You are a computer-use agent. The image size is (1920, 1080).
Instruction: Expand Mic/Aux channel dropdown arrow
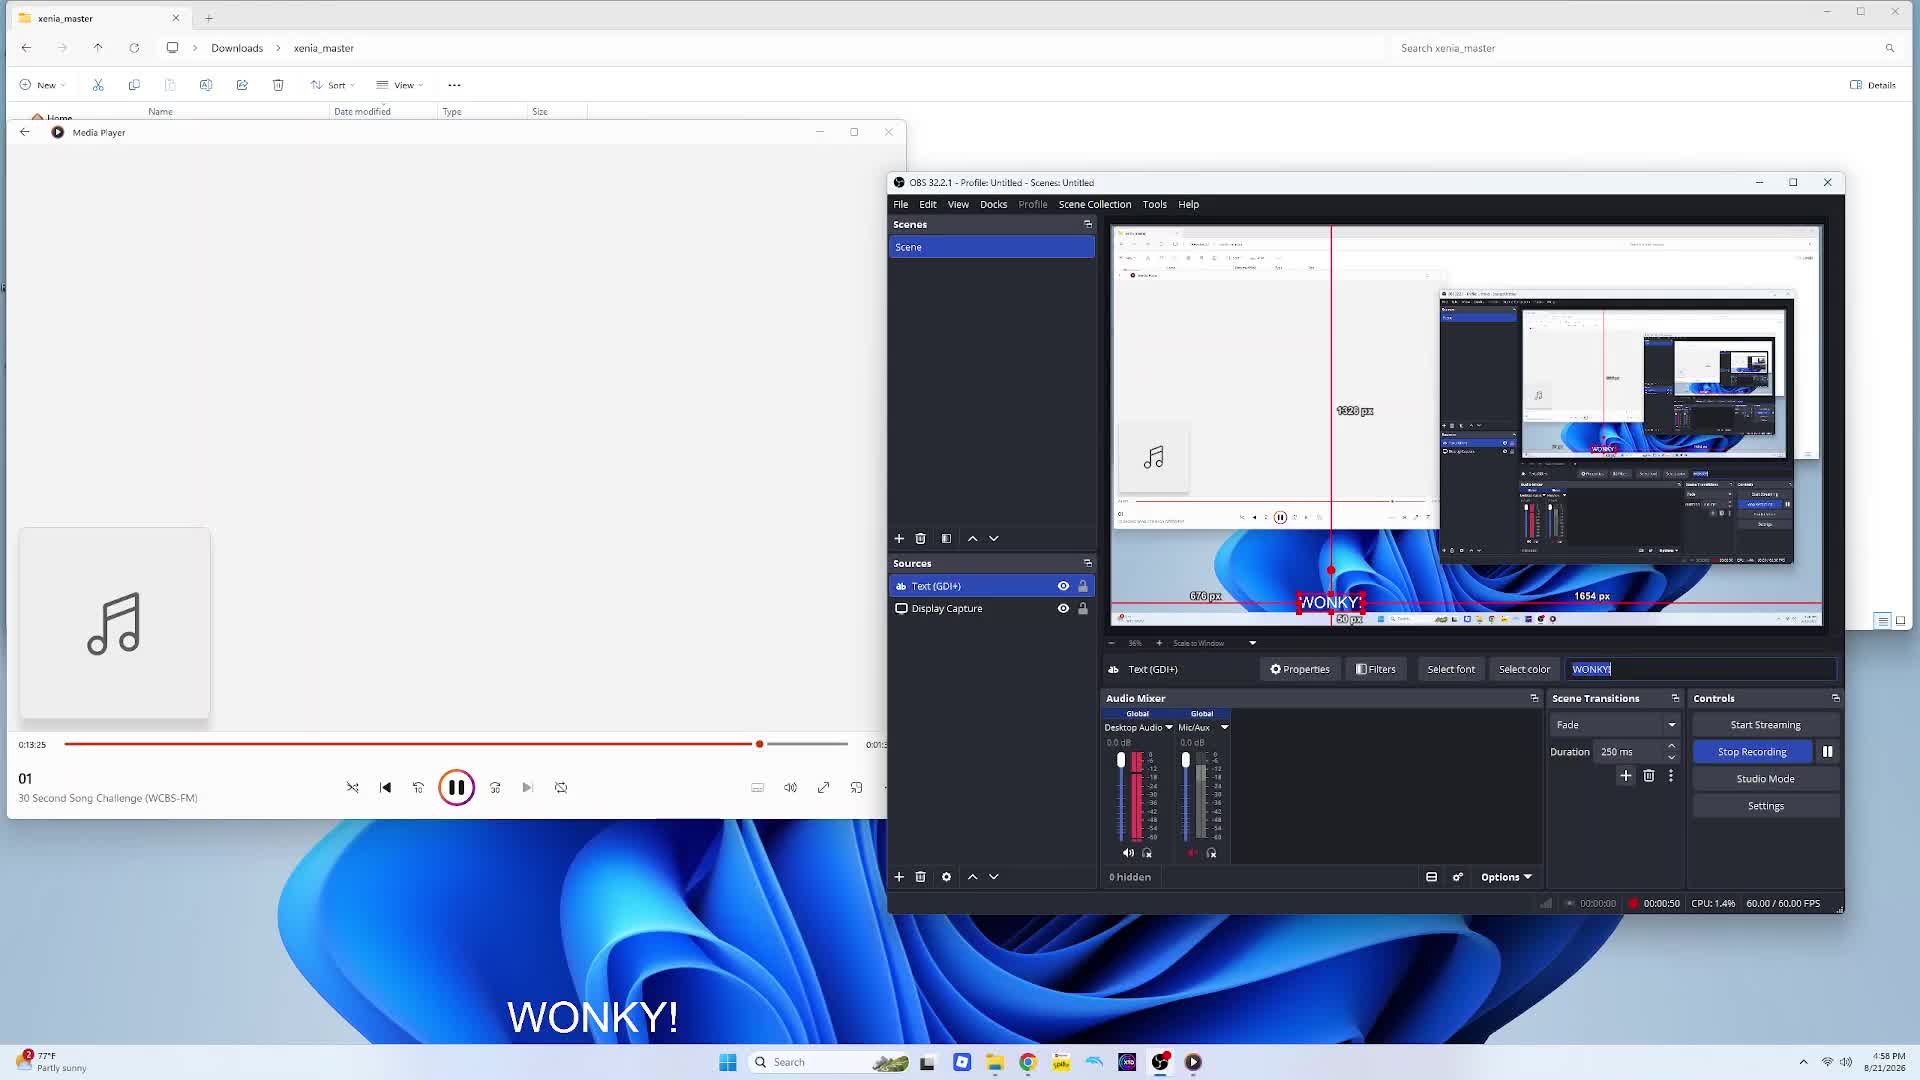pos(1224,727)
